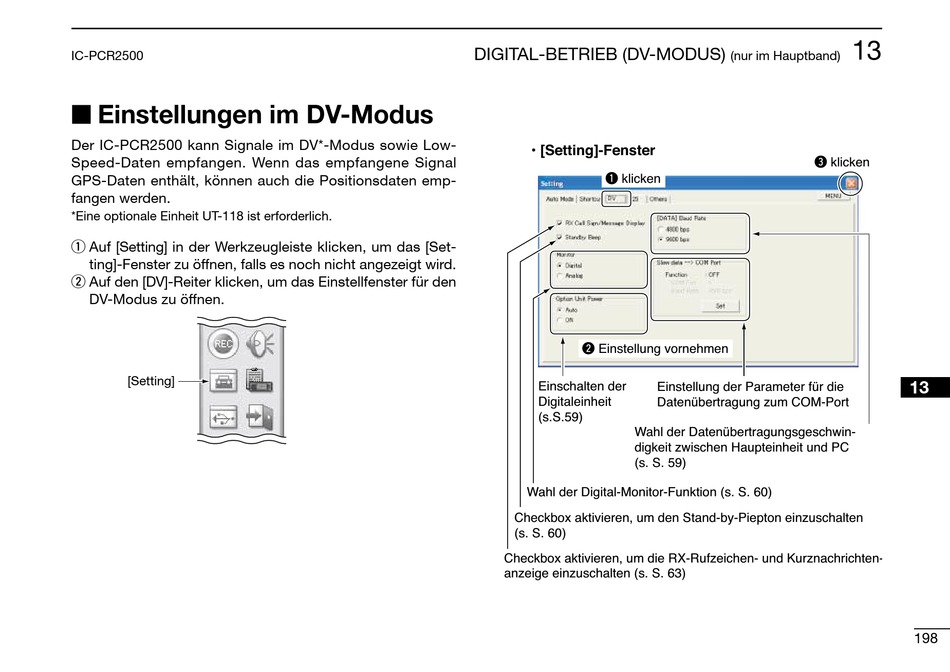The image size is (950, 672).
Task: Select 9600 bps baud rate
Action: [x=661, y=240]
